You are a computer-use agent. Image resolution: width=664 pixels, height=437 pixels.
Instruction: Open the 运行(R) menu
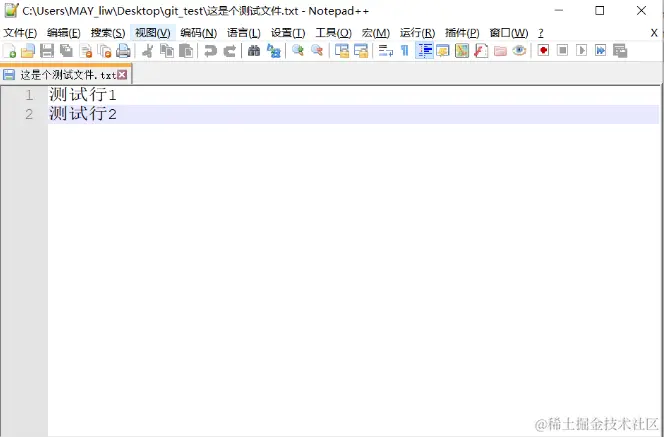coord(418,33)
